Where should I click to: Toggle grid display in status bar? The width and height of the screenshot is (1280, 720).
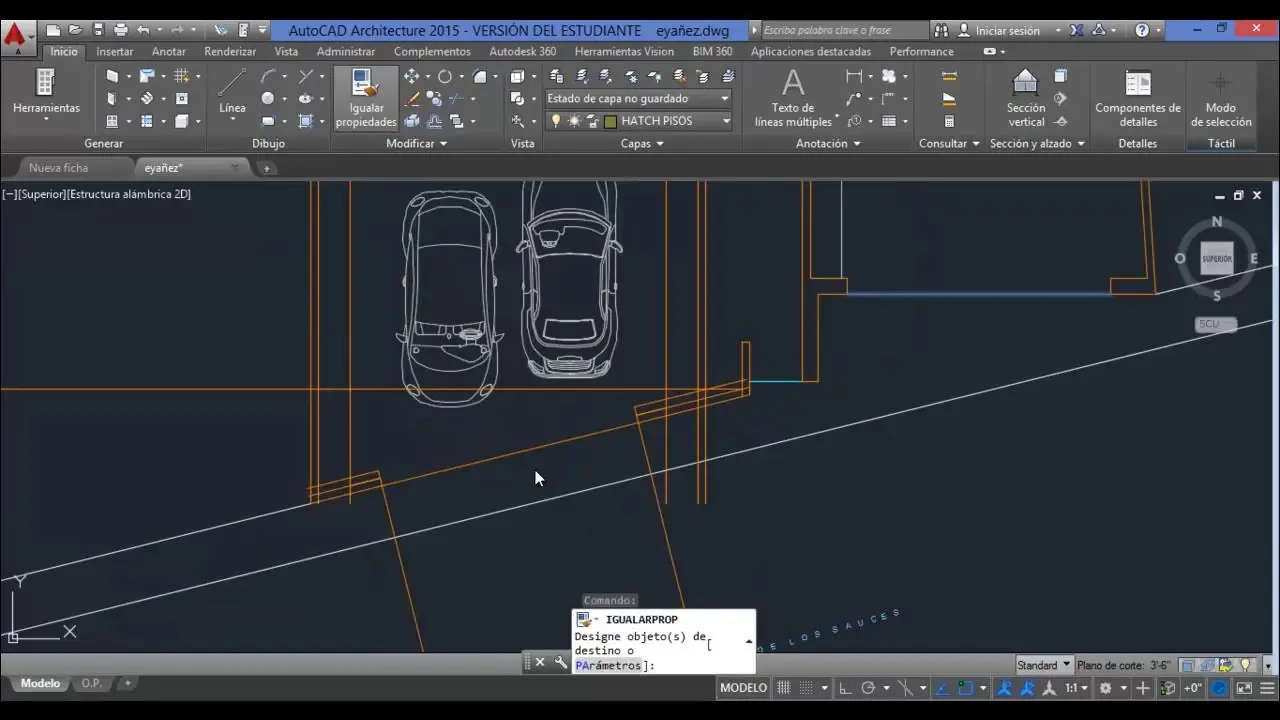[784, 688]
